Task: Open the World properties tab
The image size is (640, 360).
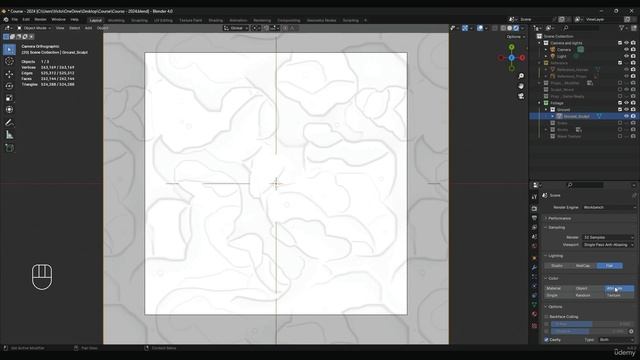Action: [x=534, y=246]
